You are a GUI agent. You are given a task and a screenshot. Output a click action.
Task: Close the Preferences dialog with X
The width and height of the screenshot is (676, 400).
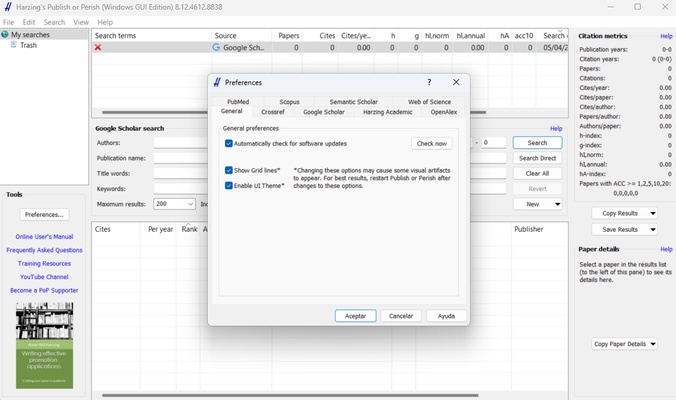pos(456,82)
